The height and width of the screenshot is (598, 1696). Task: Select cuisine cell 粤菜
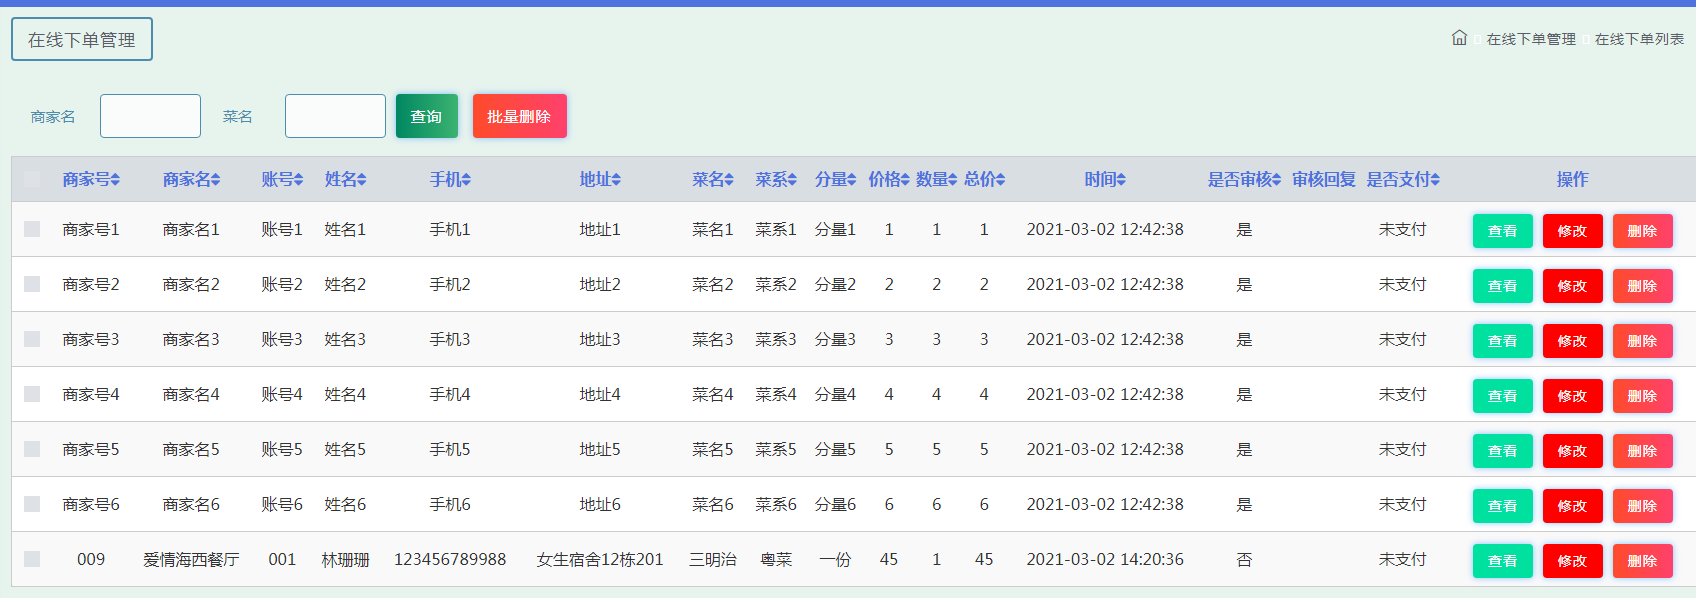(776, 559)
